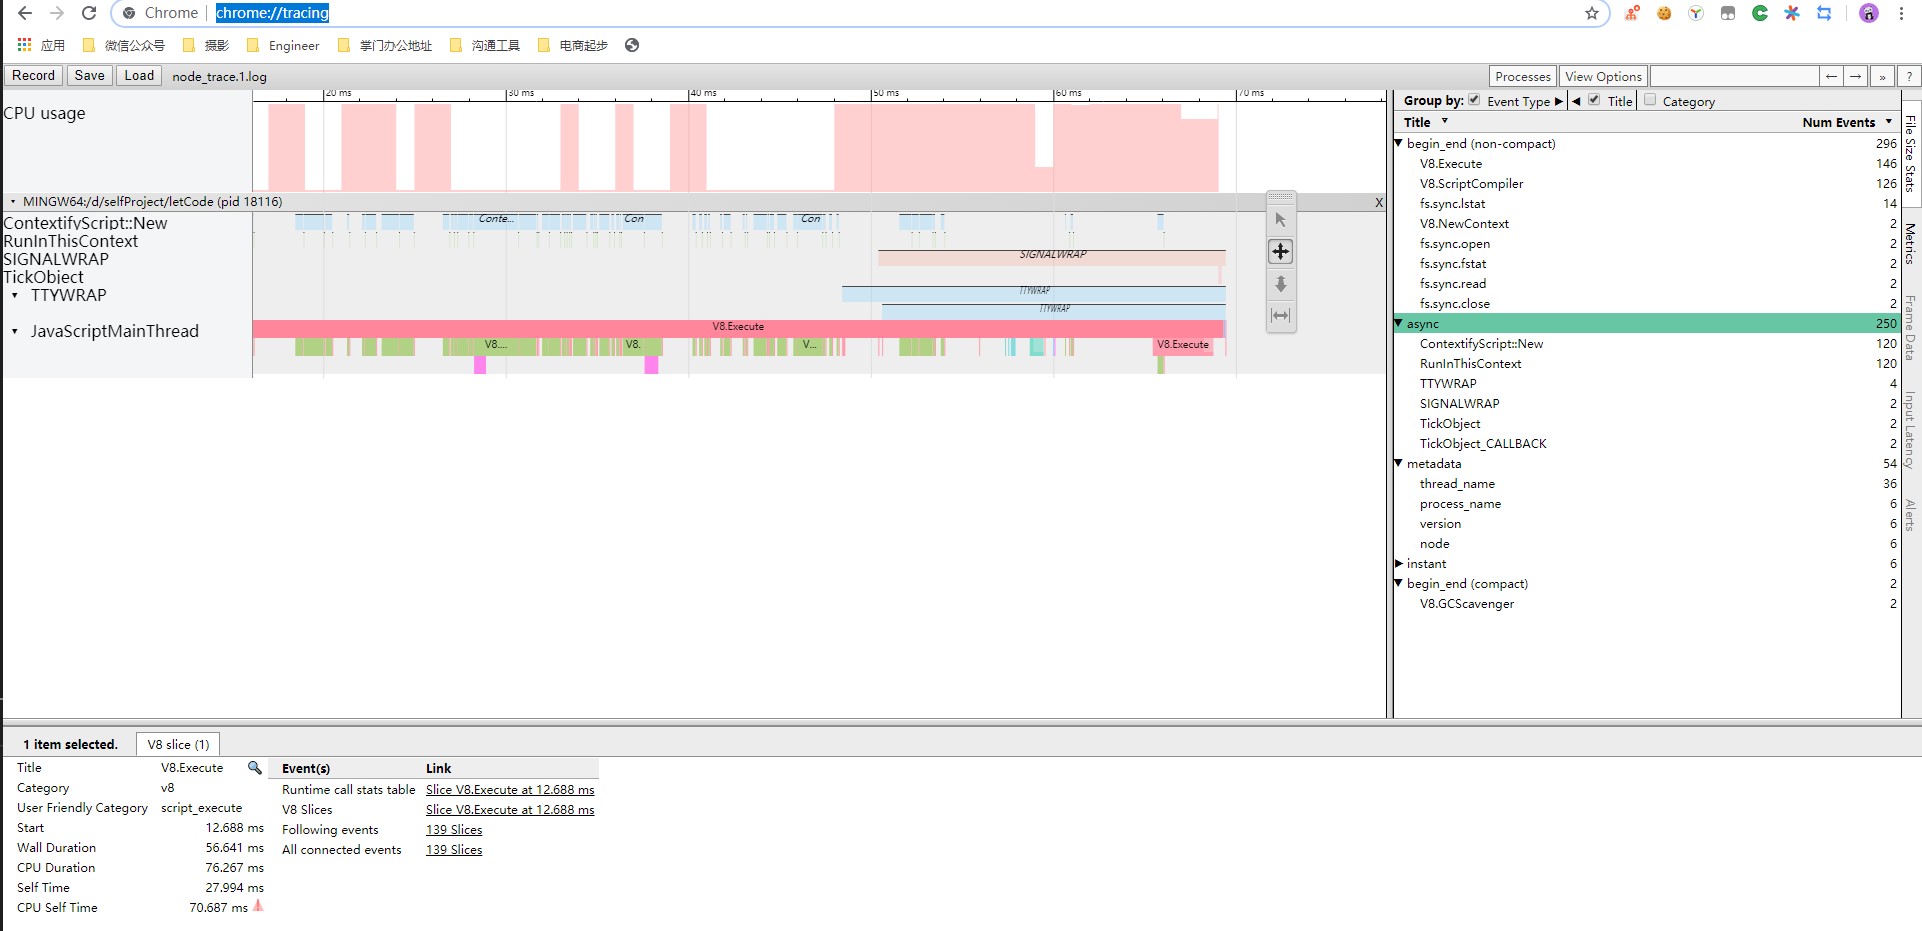Image resolution: width=1922 pixels, height=931 pixels.
Task: Collapse the begin_end (non-compact) group
Action: coord(1399,143)
